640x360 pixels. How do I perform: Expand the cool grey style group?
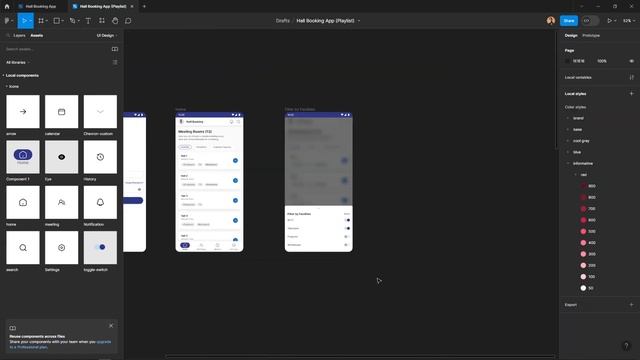pyautogui.click(x=568, y=141)
